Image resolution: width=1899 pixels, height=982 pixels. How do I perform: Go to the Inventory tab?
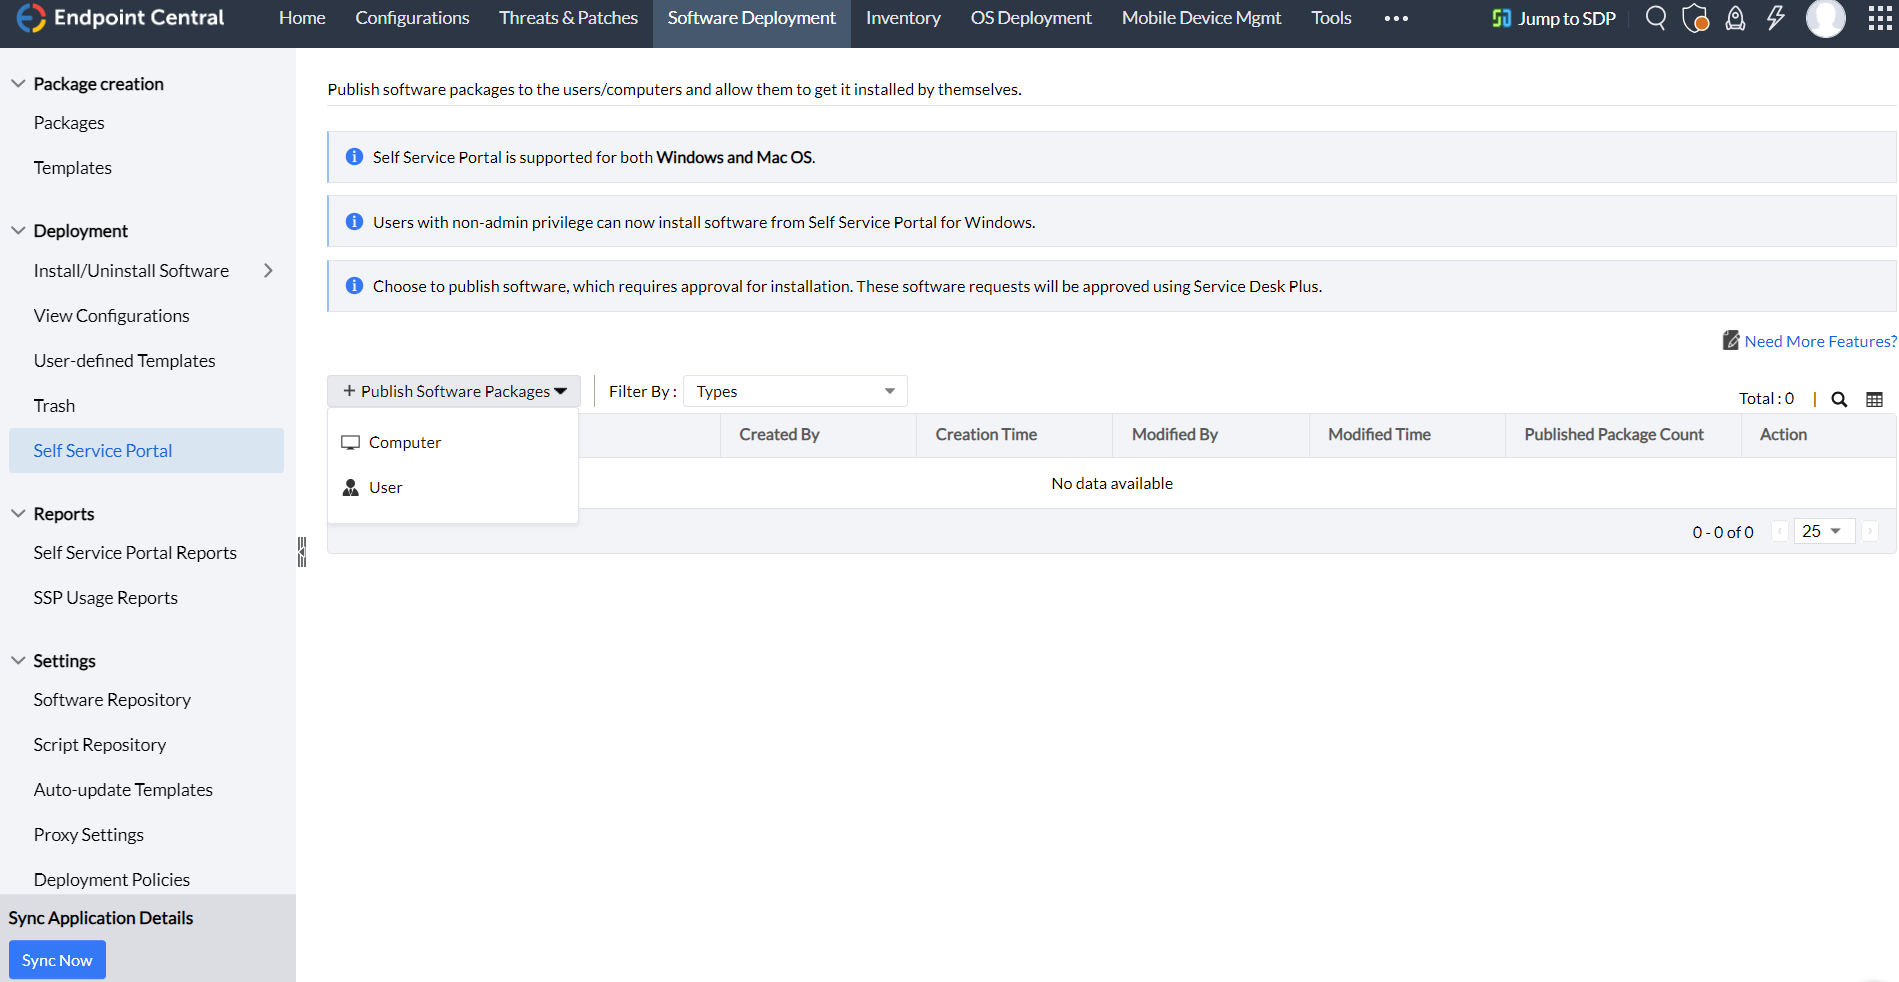903,18
